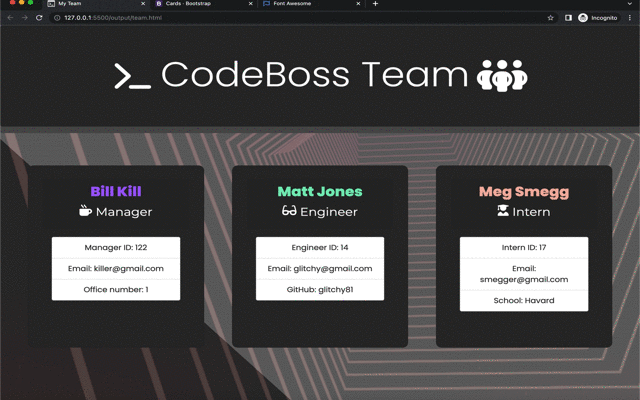The width and height of the screenshot is (640, 400).
Task: Click the name Bill Kill
Action: click(x=116, y=191)
